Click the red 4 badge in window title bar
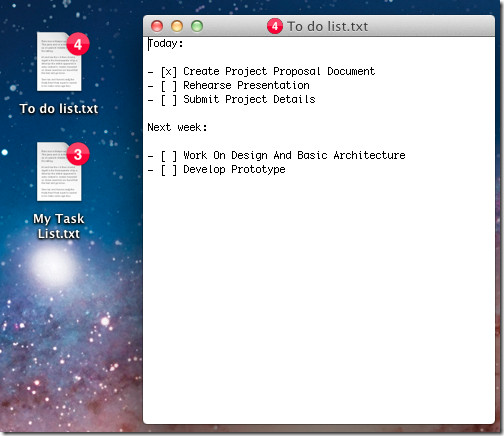The image size is (504, 436). click(x=275, y=26)
